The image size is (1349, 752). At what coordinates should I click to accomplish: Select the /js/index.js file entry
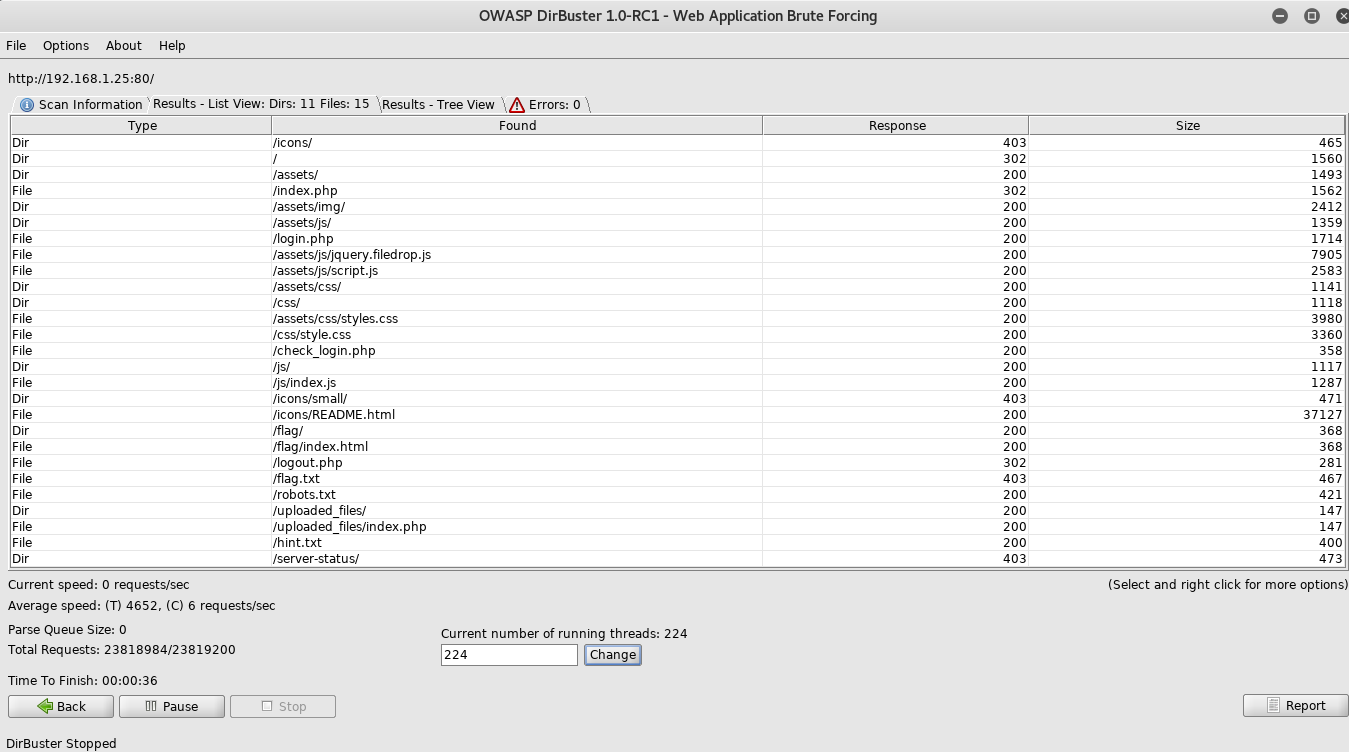(x=678, y=383)
